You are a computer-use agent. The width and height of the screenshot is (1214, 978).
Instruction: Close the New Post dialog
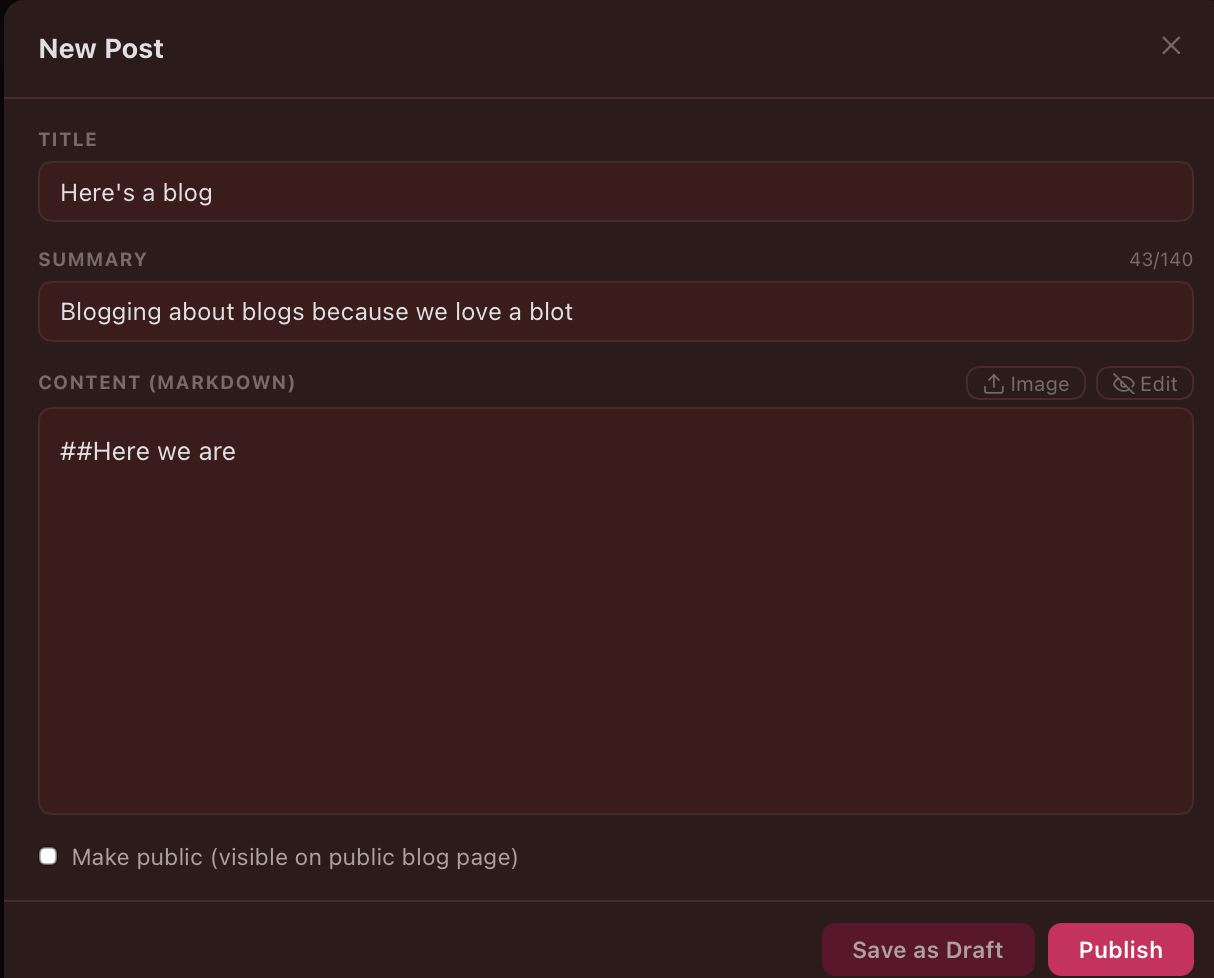tap(1171, 46)
